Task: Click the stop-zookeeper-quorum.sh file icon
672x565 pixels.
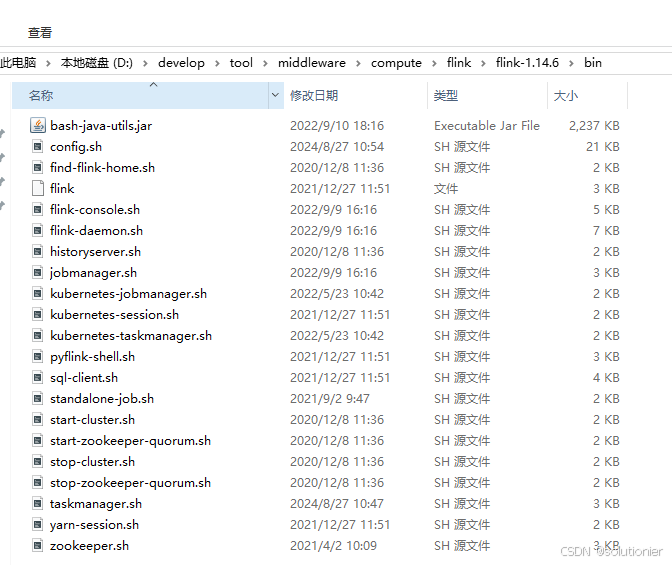Action: [x=38, y=483]
